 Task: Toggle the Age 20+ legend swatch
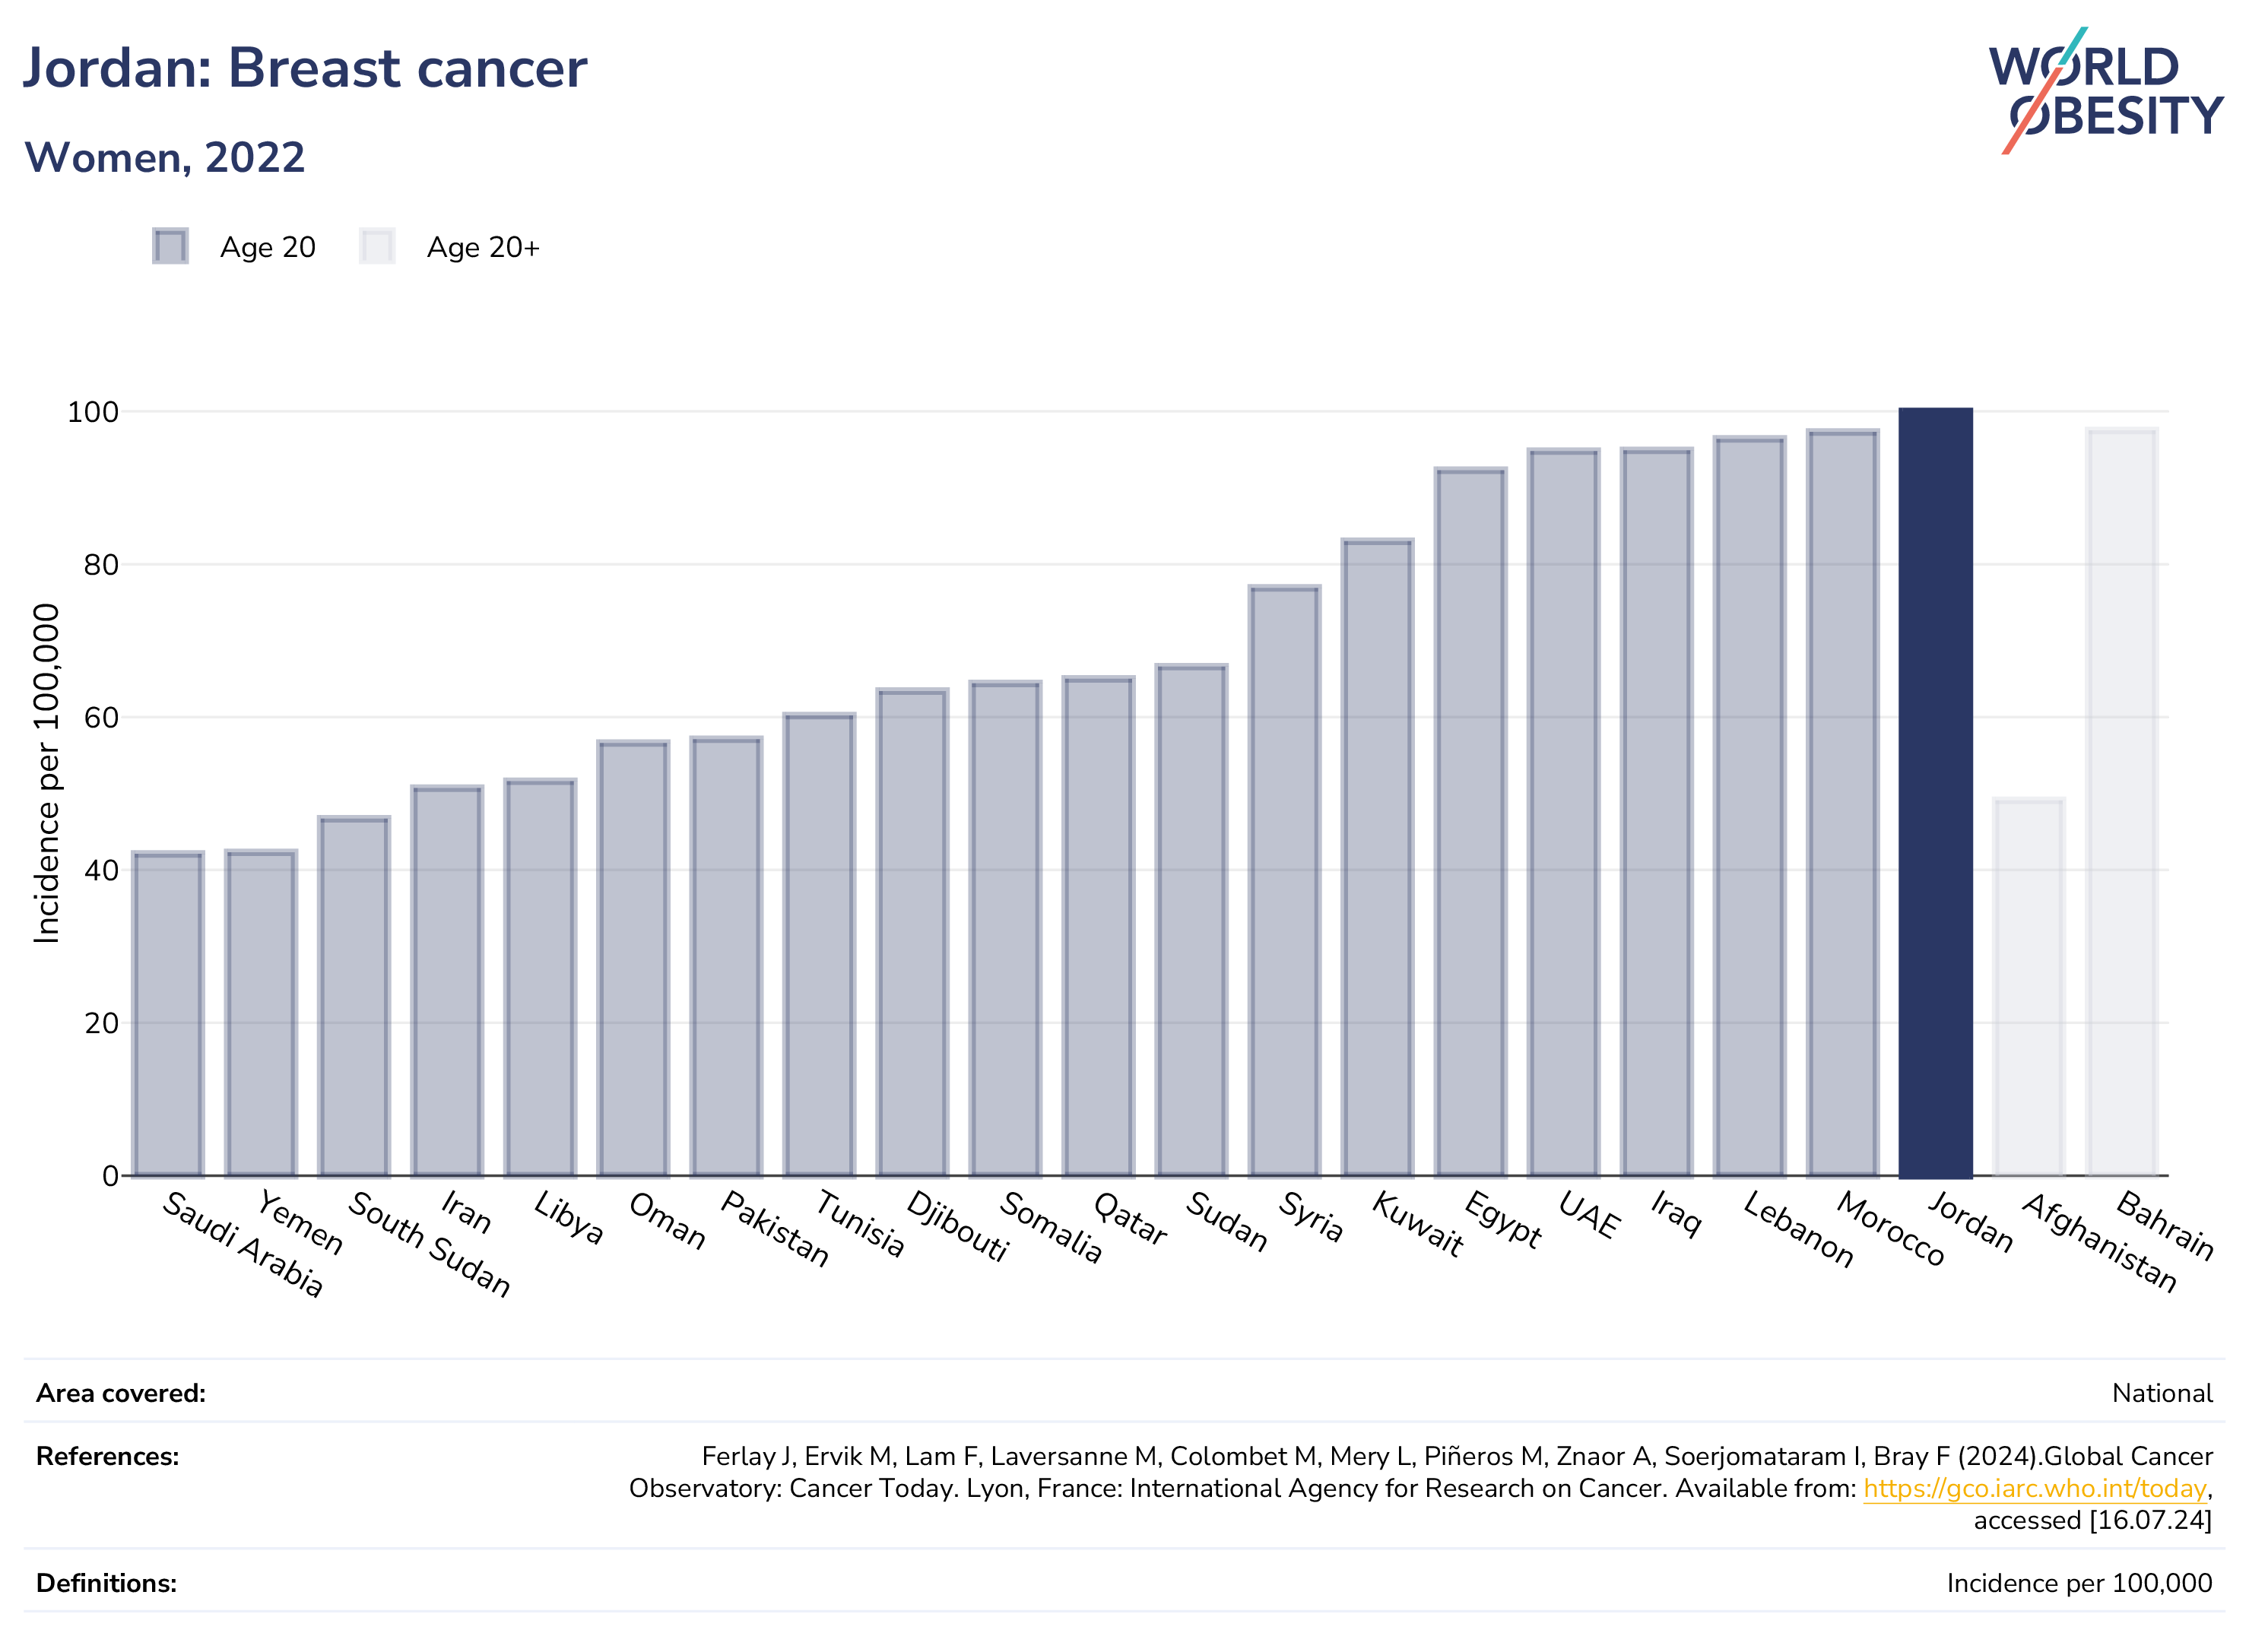(377, 246)
